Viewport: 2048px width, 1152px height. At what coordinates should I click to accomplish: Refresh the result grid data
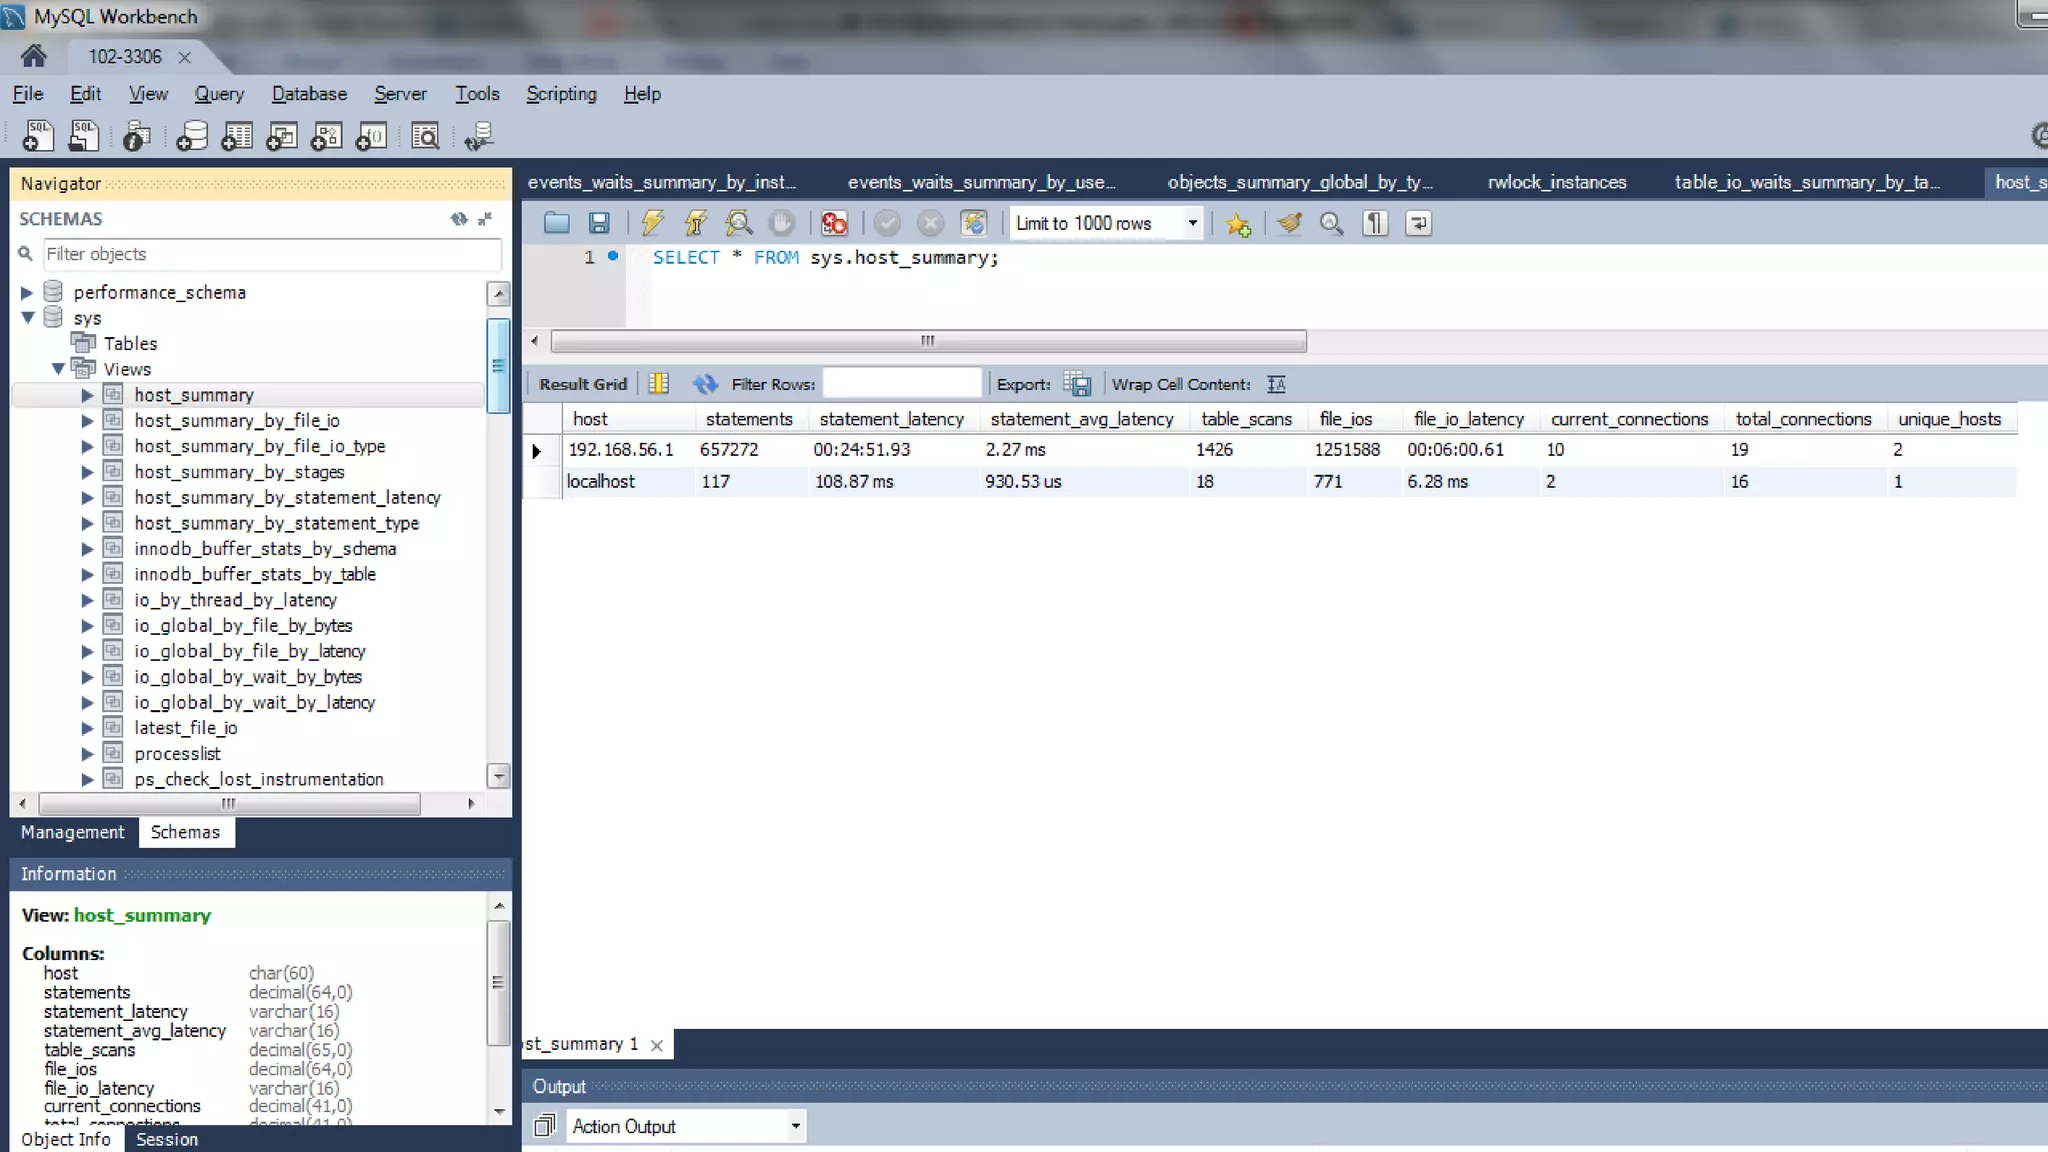click(705, 384)
